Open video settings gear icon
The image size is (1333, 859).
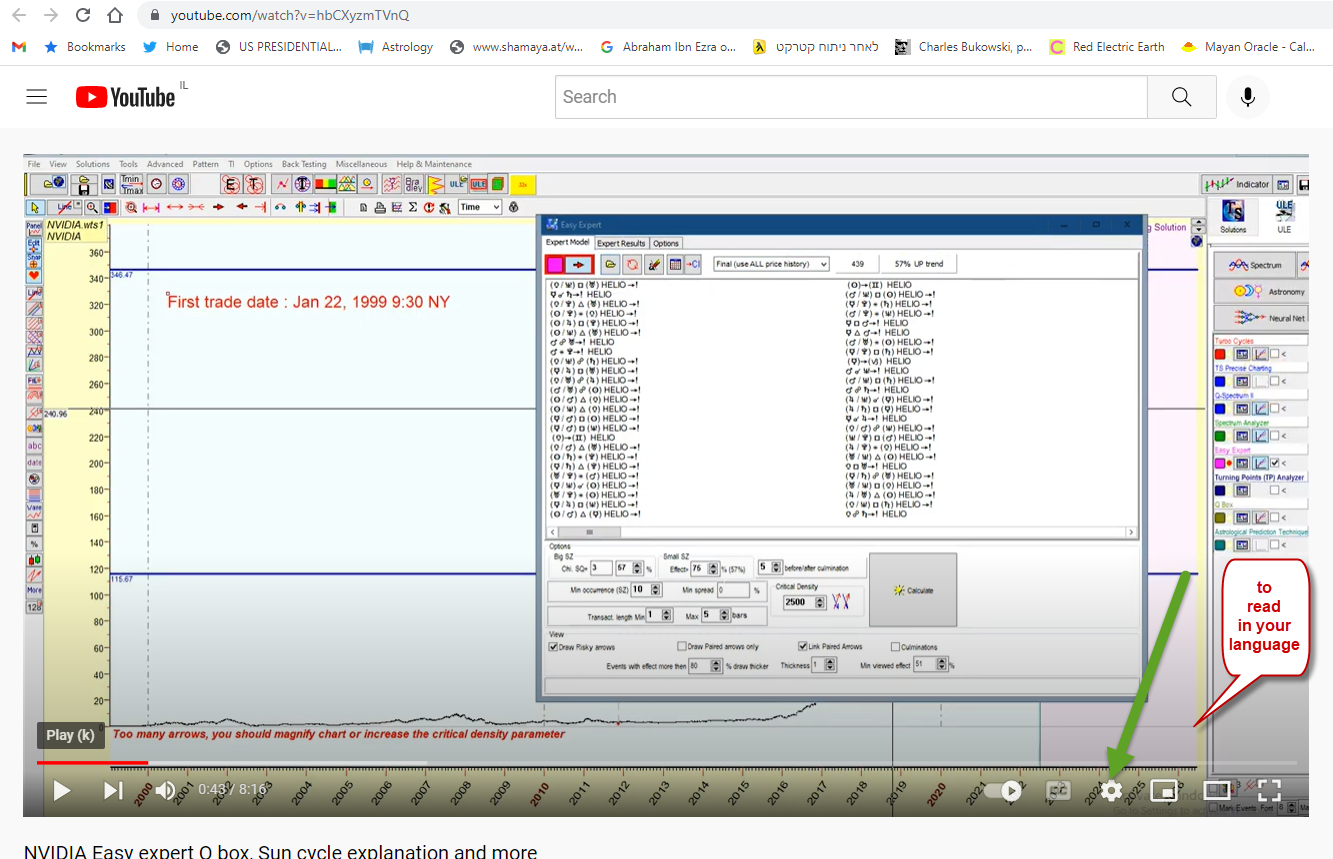1111,791
